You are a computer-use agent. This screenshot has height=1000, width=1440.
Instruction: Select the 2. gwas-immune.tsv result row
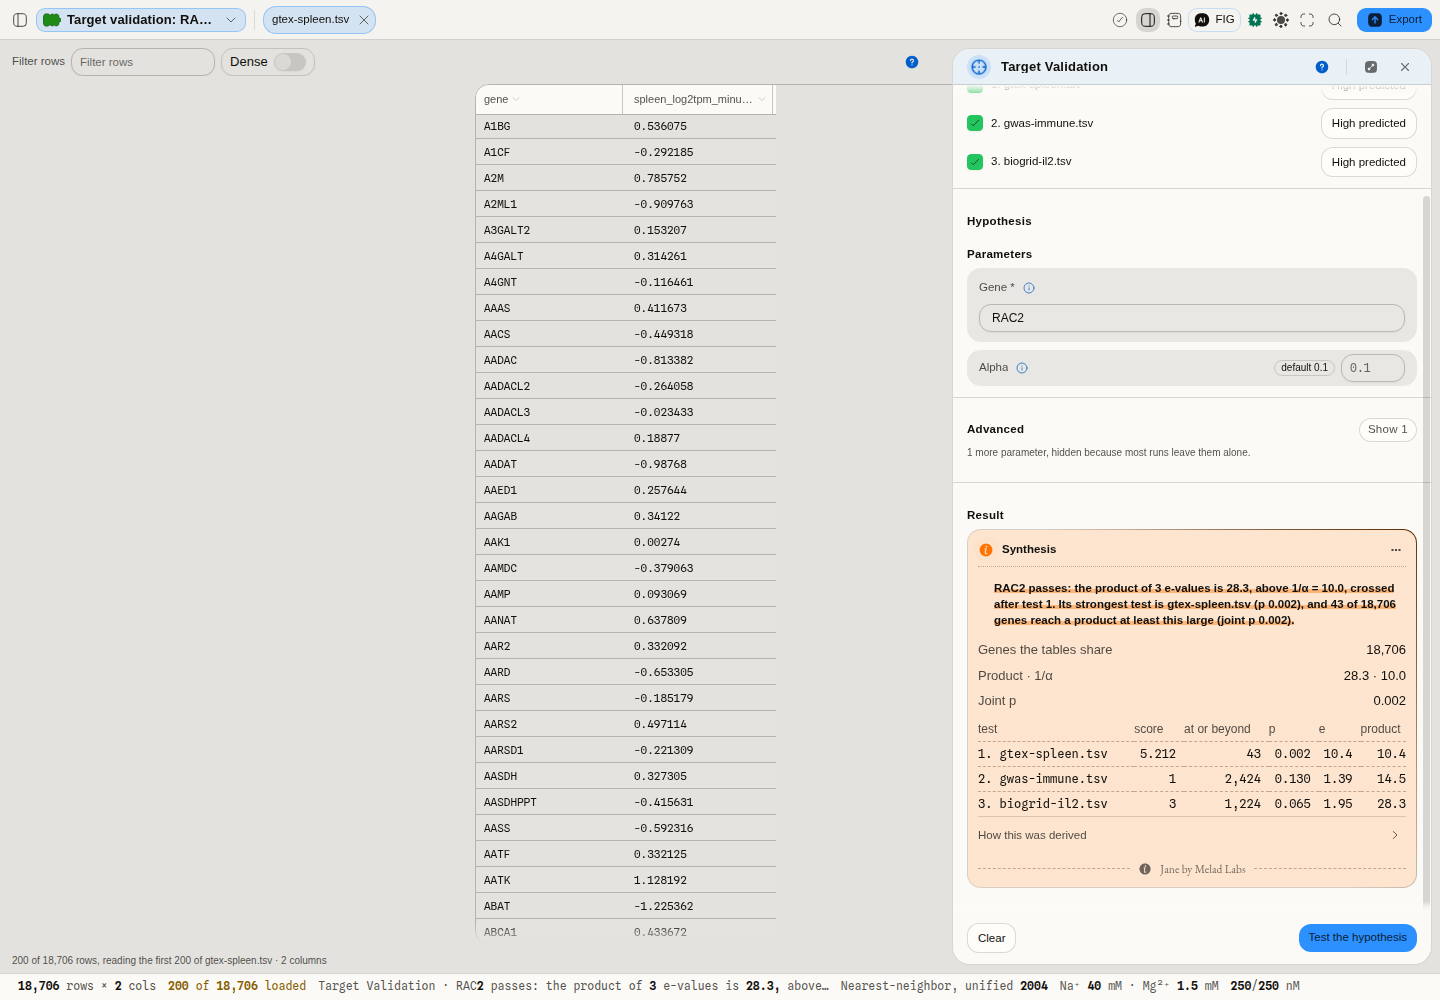tap(1192, 779)
